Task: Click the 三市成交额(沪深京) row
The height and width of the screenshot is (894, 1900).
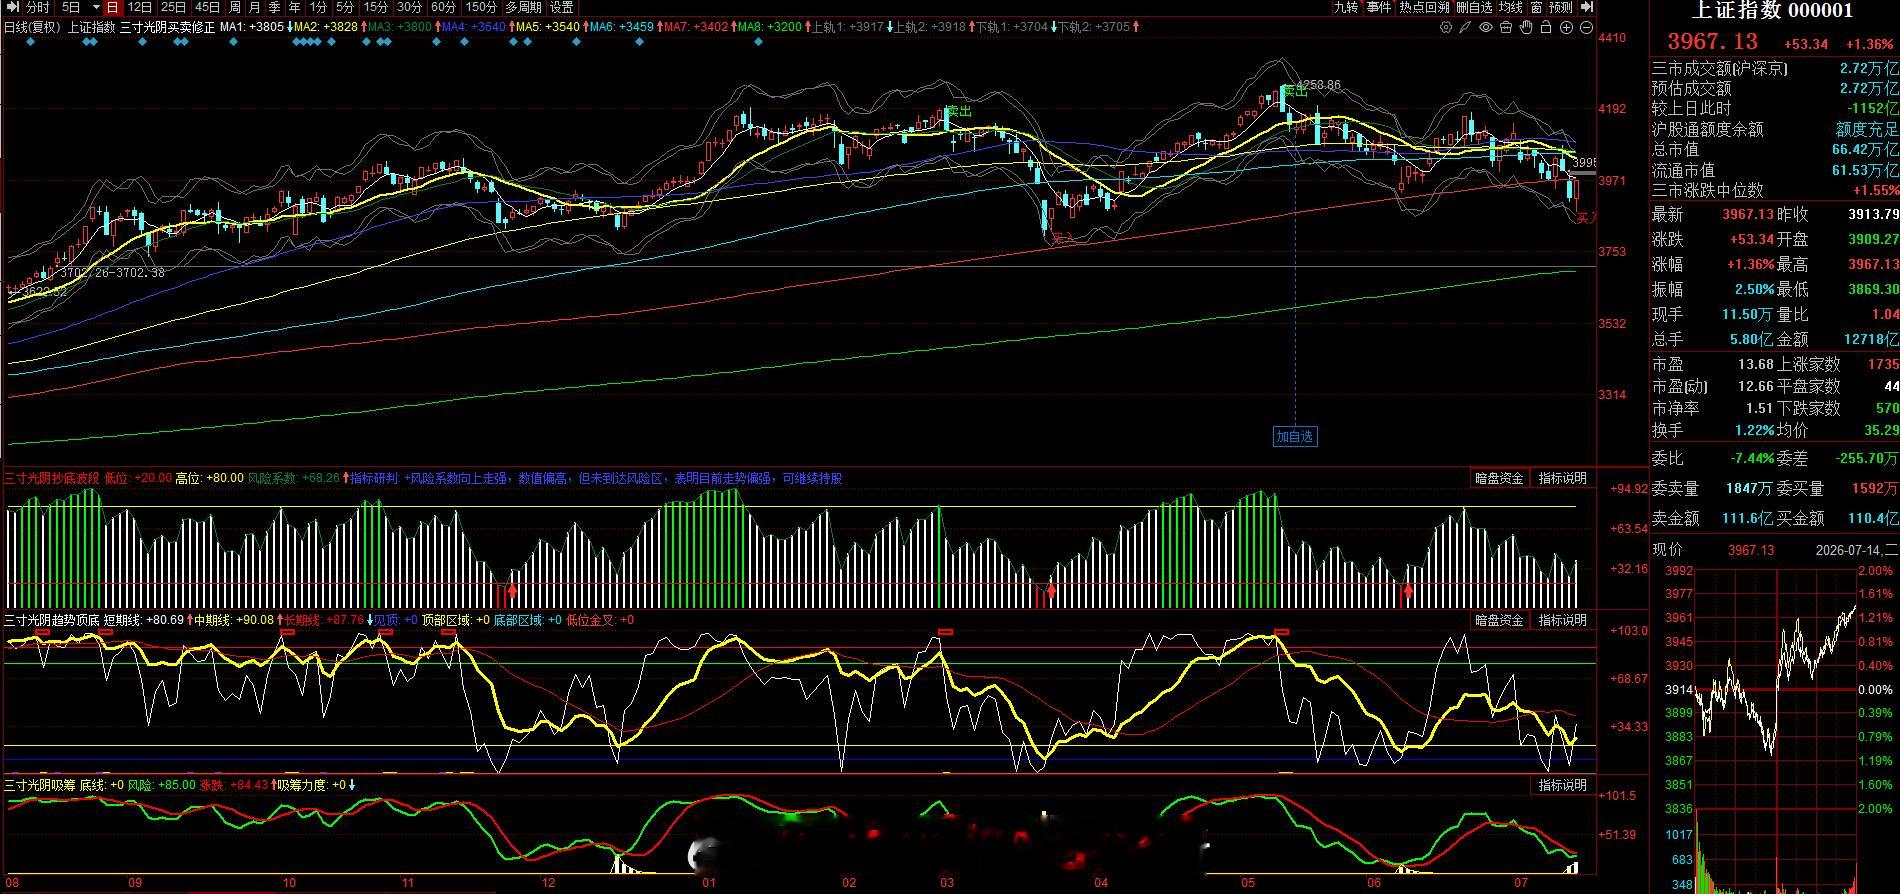Action: coord(1774,68)
